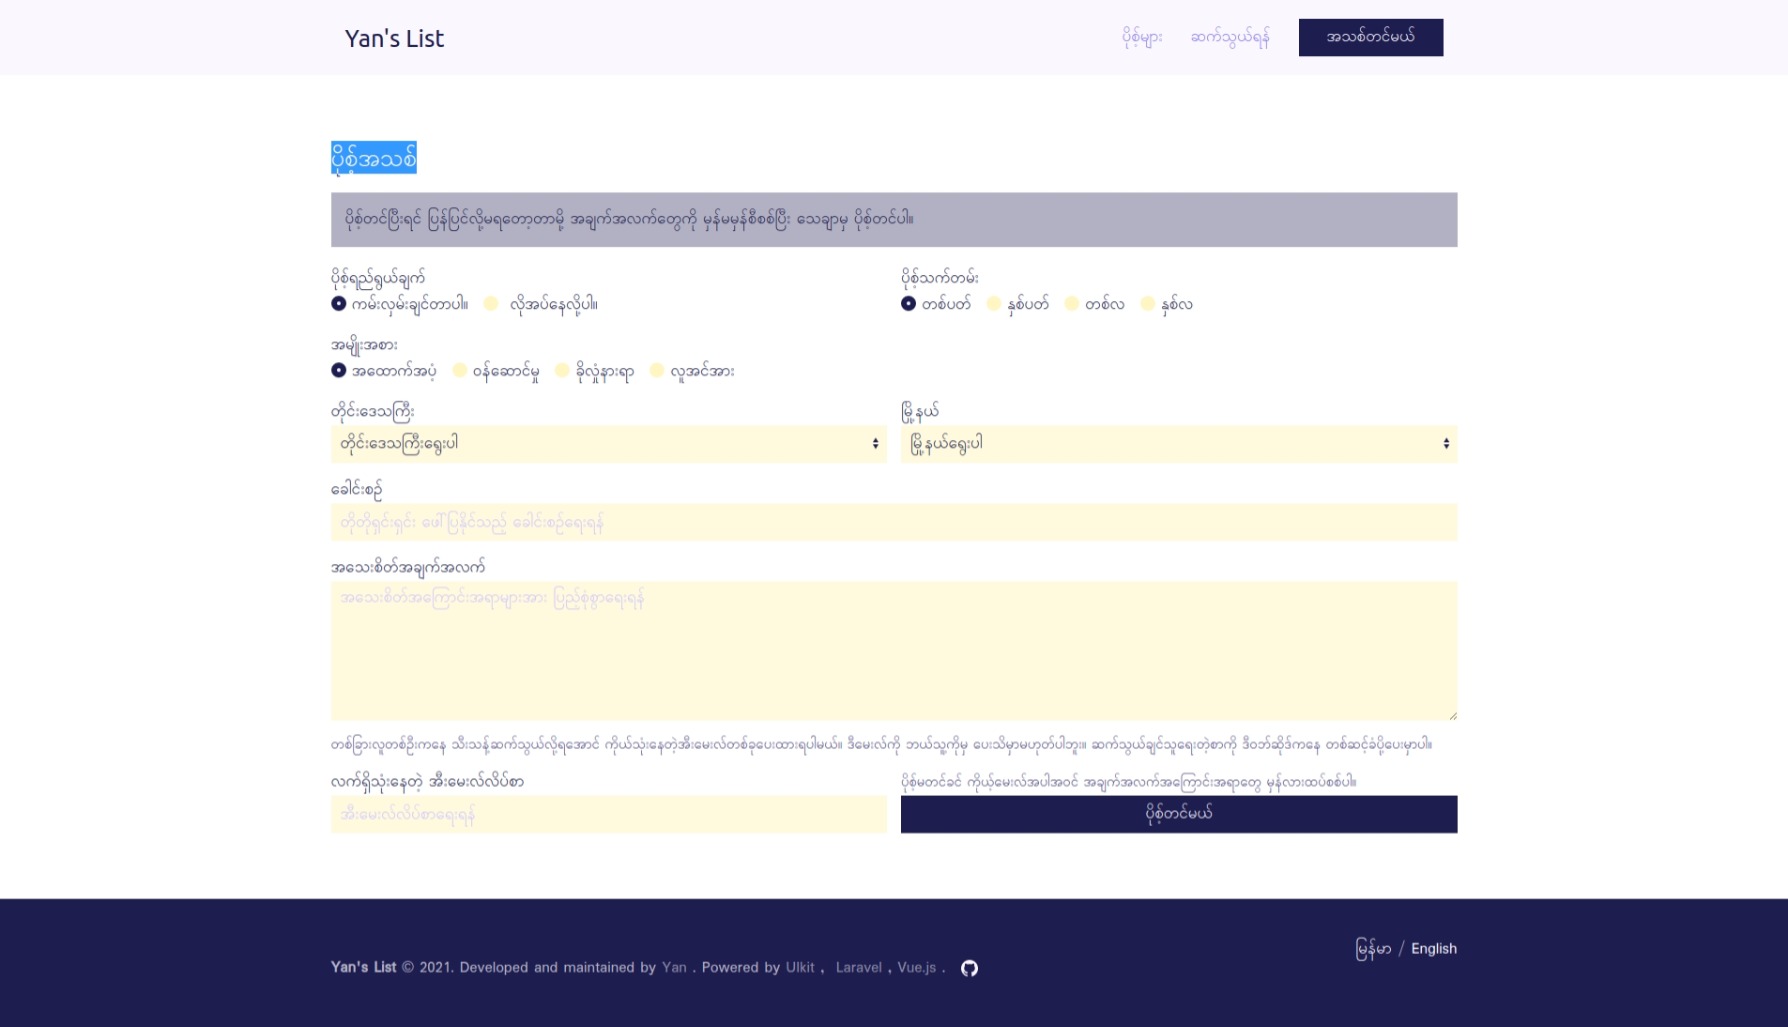Focus the email address input field
The image size is (1788, 1027).
click(x=609, y=814)
